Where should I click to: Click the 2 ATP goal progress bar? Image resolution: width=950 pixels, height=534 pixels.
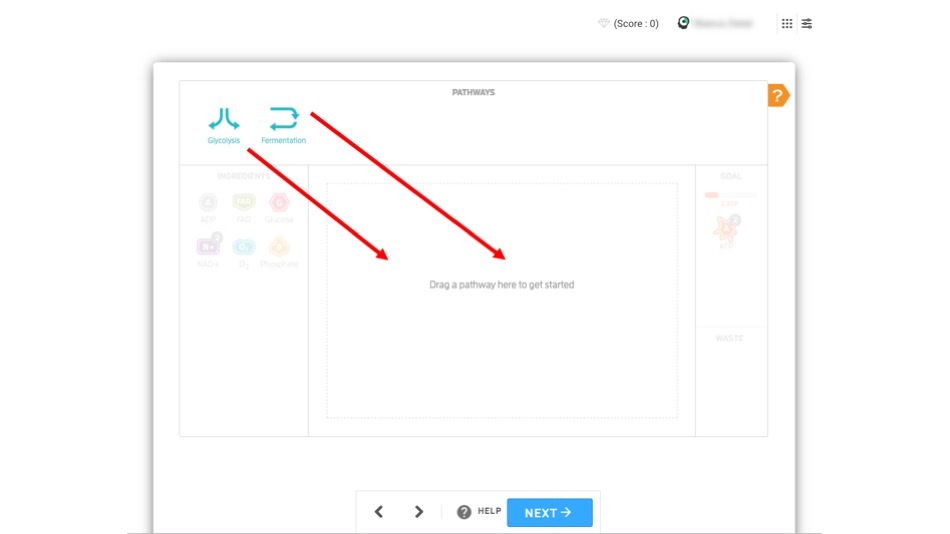(731, 195)
